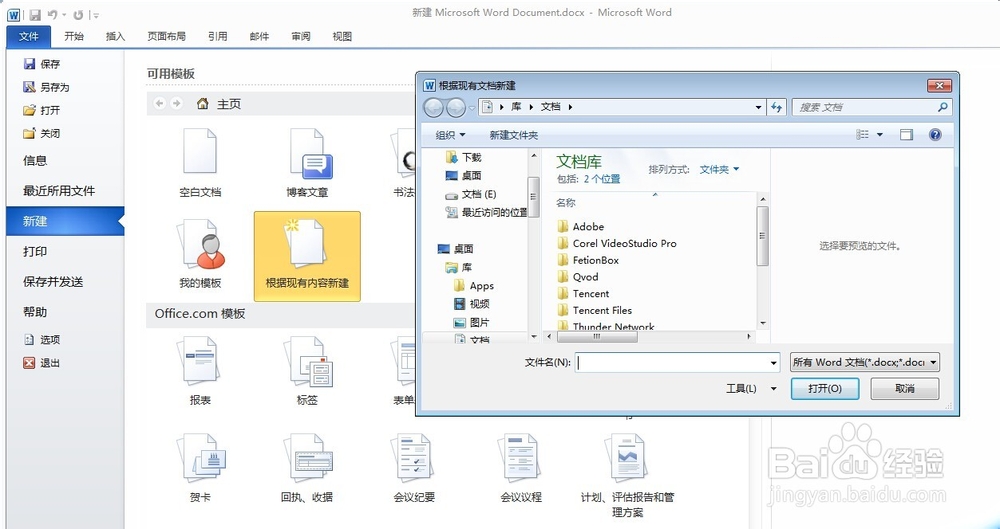Screen dimensions: 1000x529
Task: Click the 主页 home icon in templates breadcrumb
Action: pos(203,103)
